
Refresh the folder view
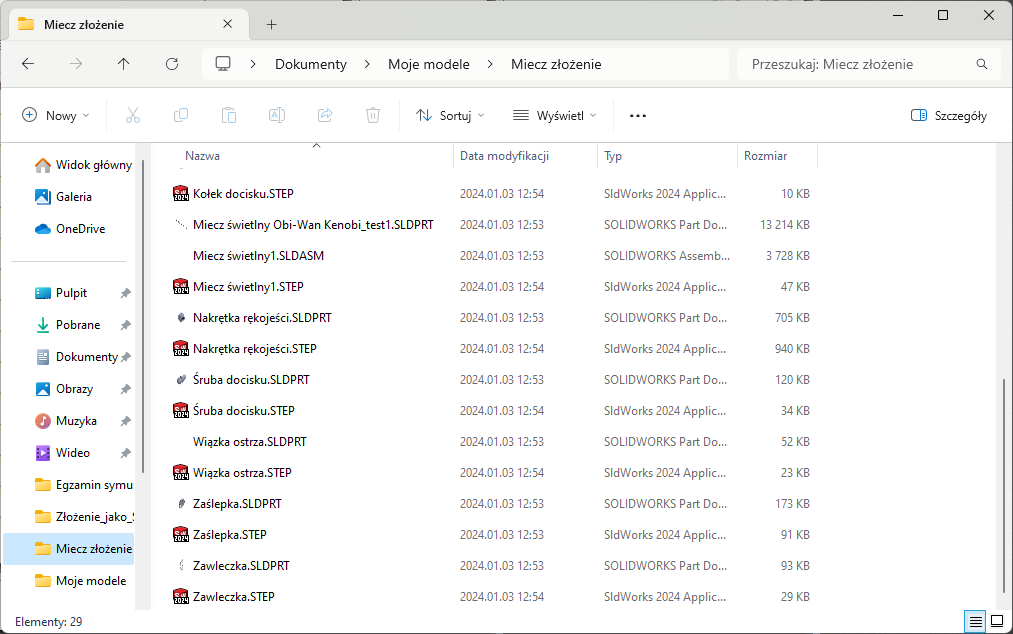pyautogui.click(x=172, y=64)
